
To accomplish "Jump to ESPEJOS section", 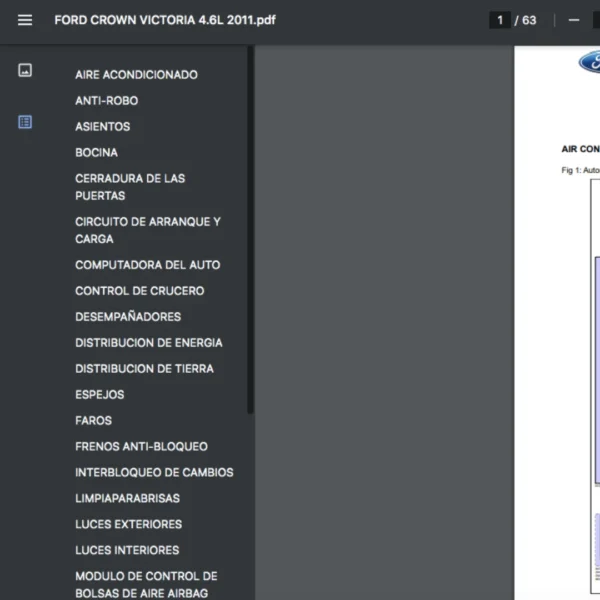I will click(x=99, y=395).
